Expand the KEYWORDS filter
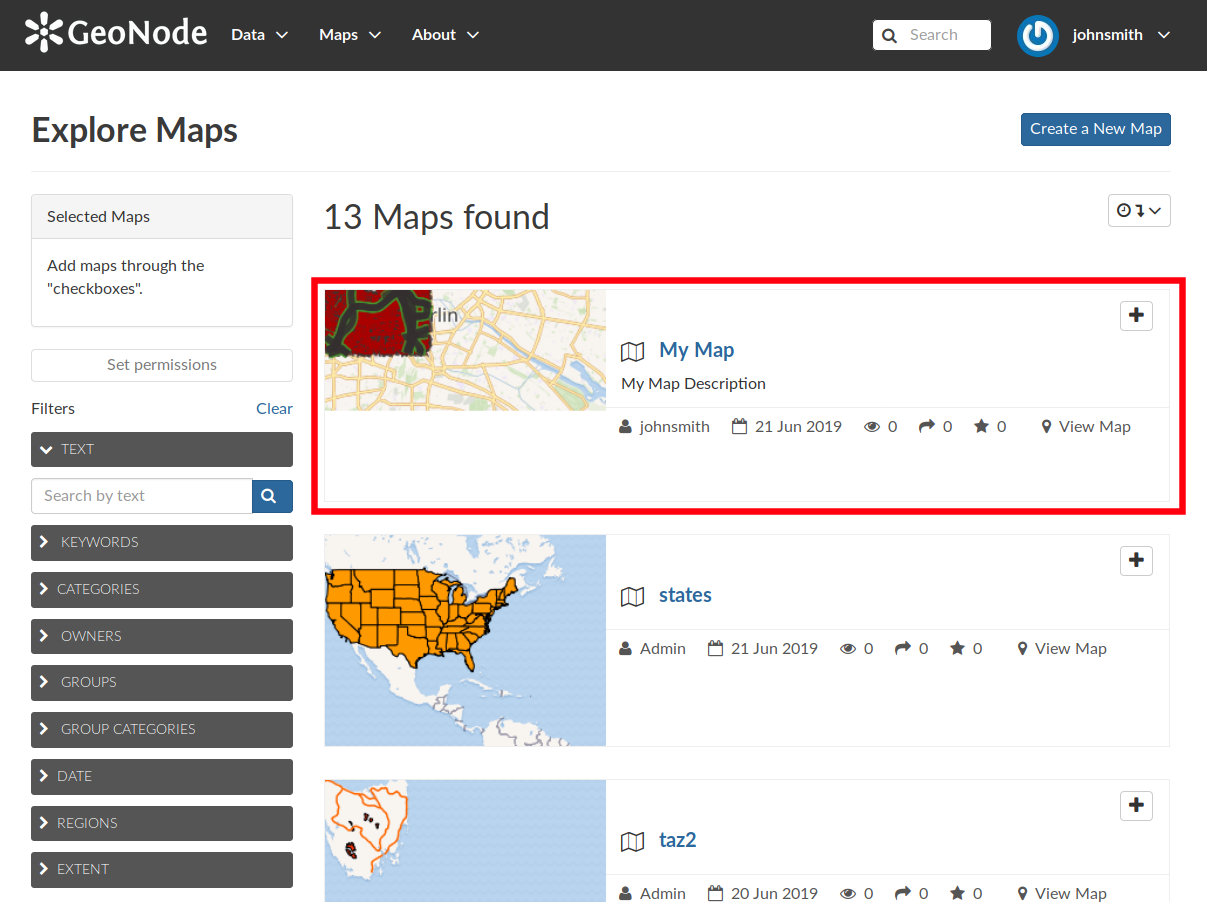The height and width of the screenshot is (902, 1207). (x=162, y=543)
